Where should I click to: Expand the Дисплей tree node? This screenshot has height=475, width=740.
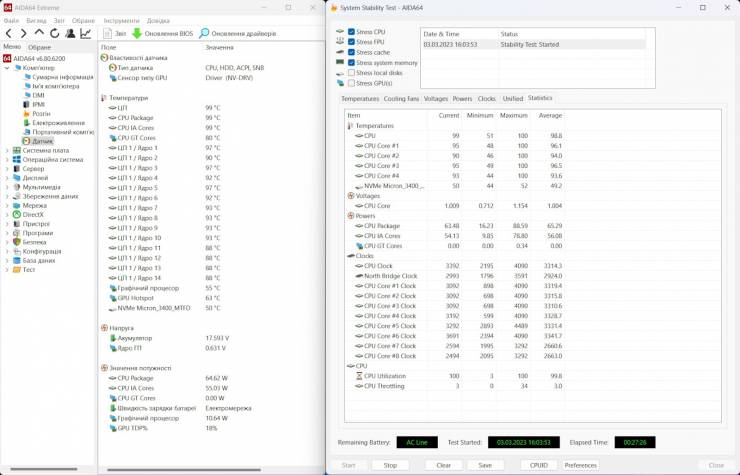click(7, 178)
